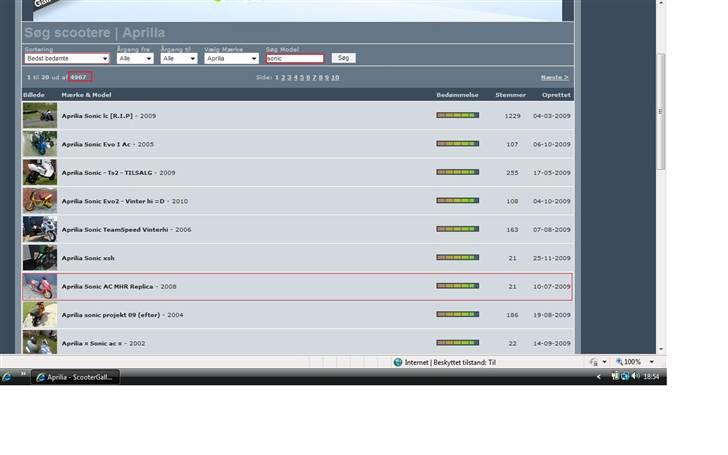
Task: Open thumbnail of Aprilia Sonic AC MHR Replica
Action: pos(40,286)
